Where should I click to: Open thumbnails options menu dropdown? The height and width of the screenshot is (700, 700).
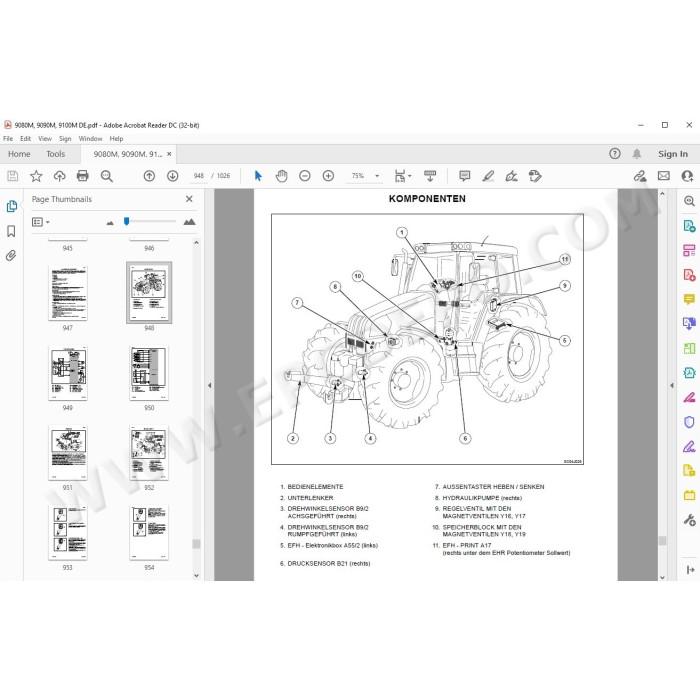pyautogui.click(x=41, y=222)
